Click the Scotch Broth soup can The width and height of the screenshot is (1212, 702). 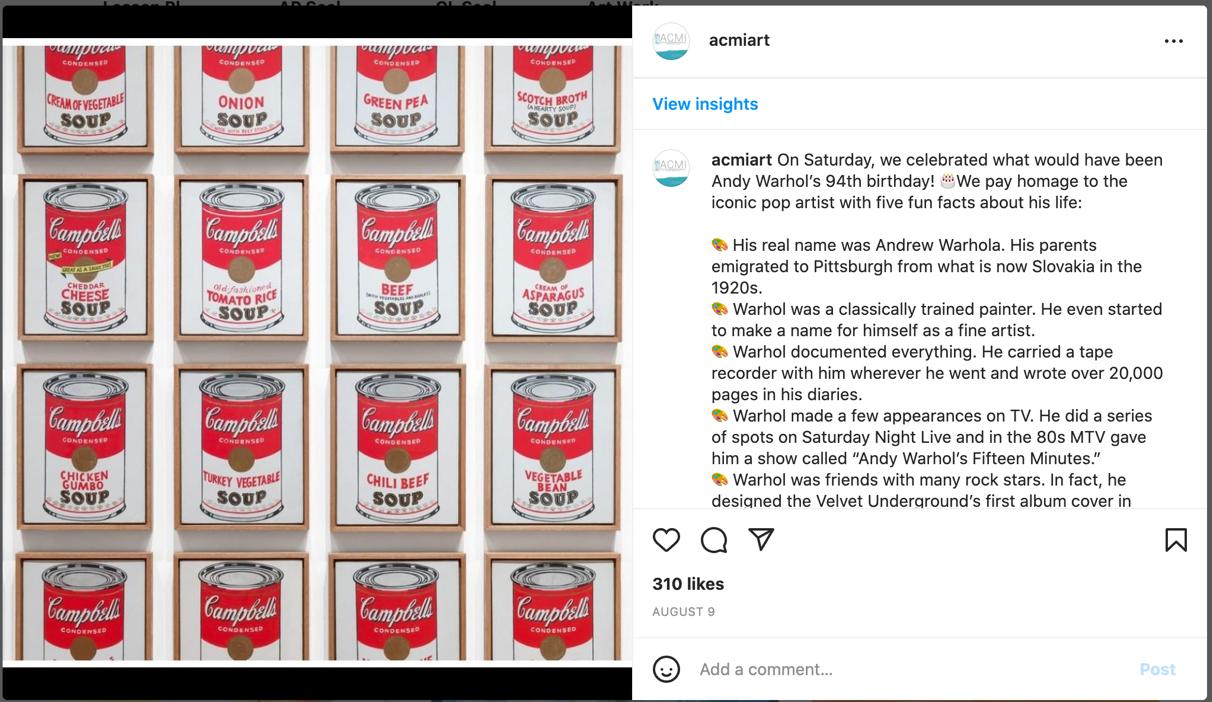click(x=552, y=92)
